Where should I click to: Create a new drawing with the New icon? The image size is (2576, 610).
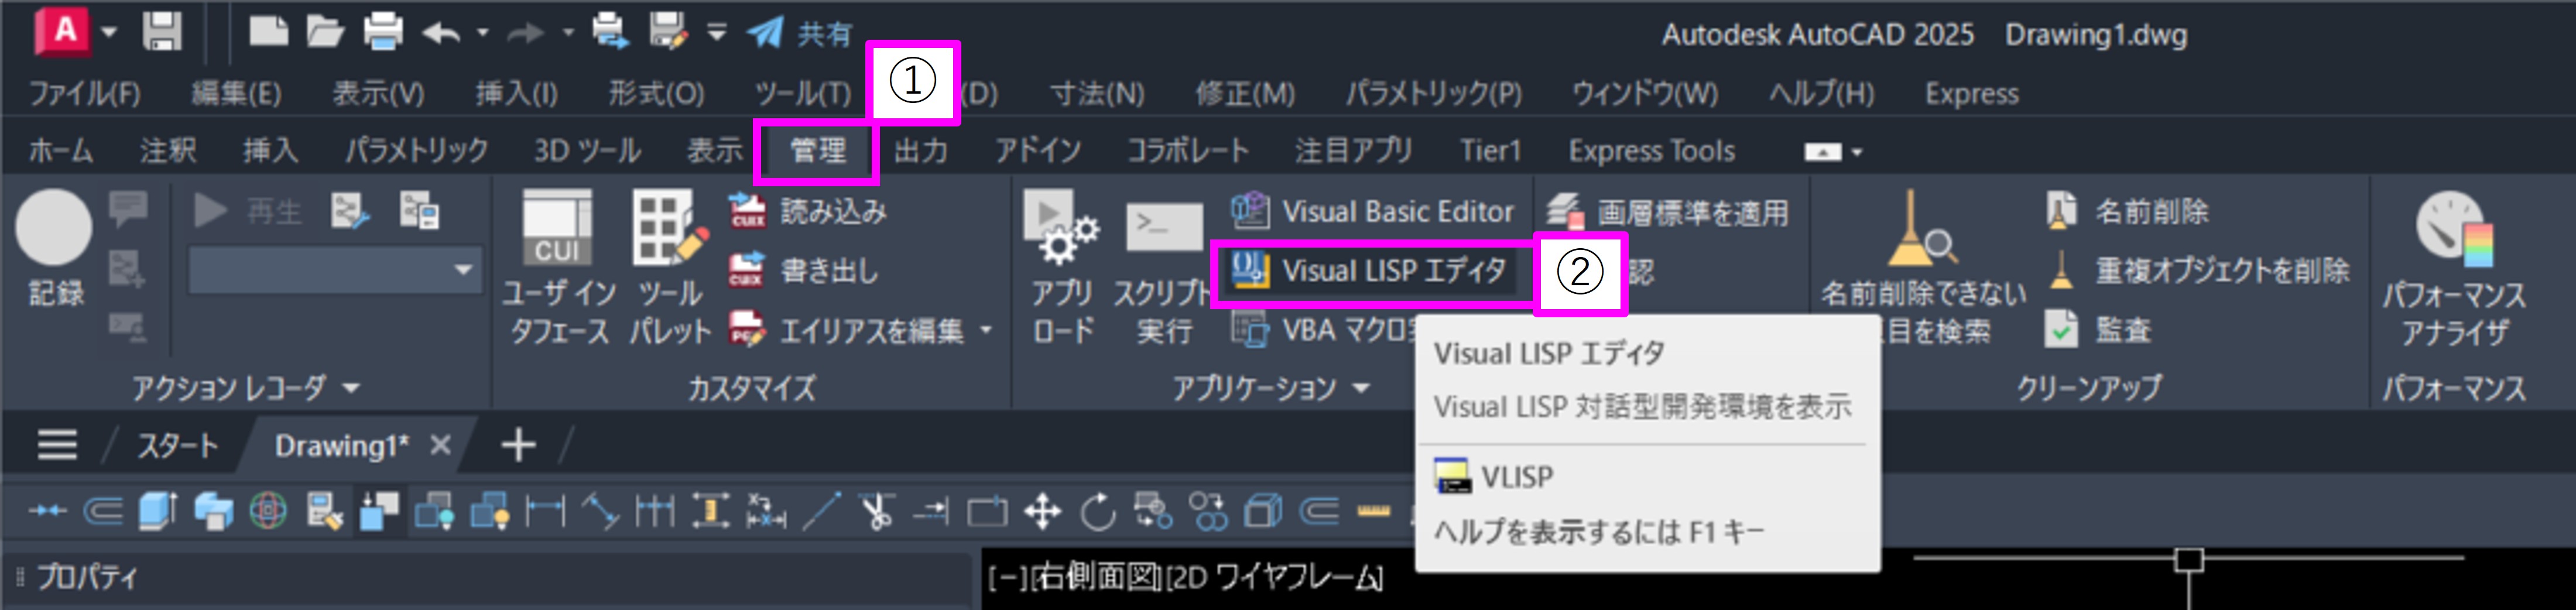point(268,31)
